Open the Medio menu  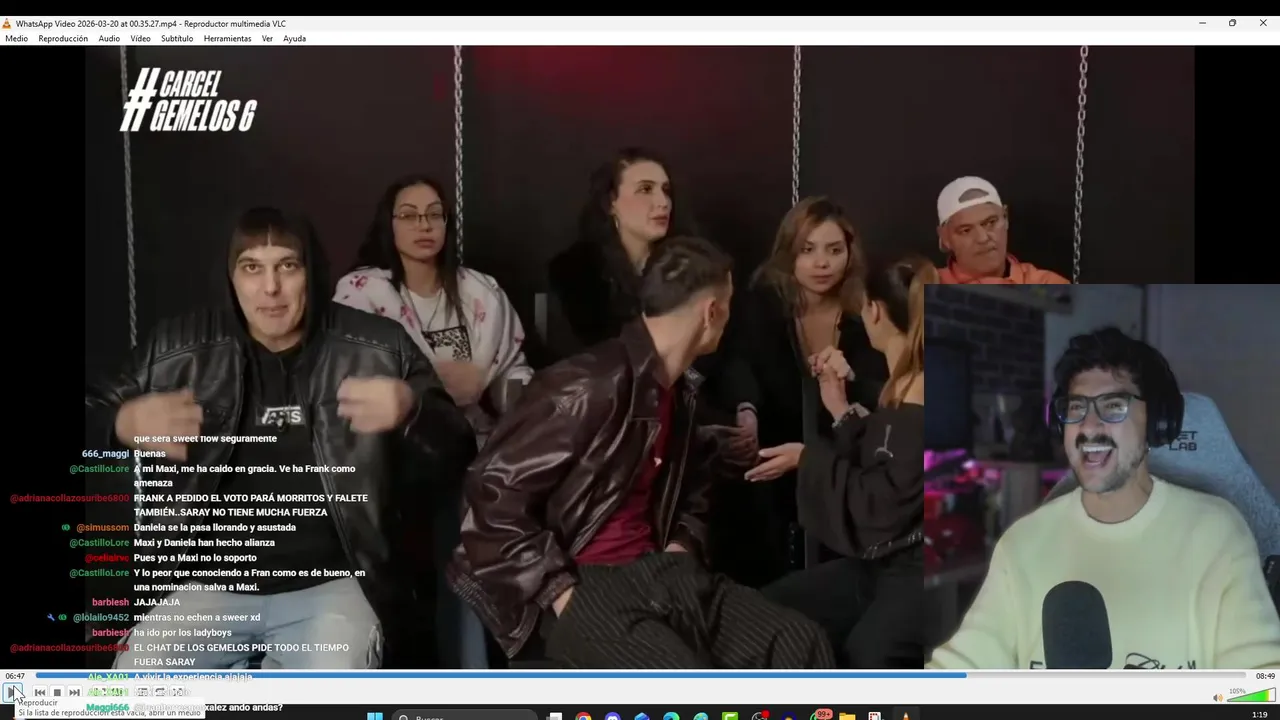point(16,39)
